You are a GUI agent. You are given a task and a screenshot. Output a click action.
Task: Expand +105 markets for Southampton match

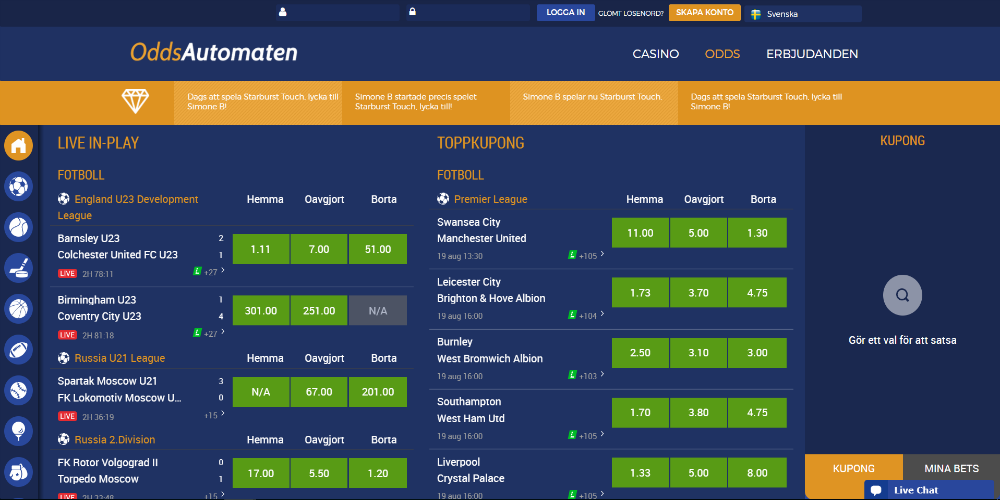coord(591,436)
